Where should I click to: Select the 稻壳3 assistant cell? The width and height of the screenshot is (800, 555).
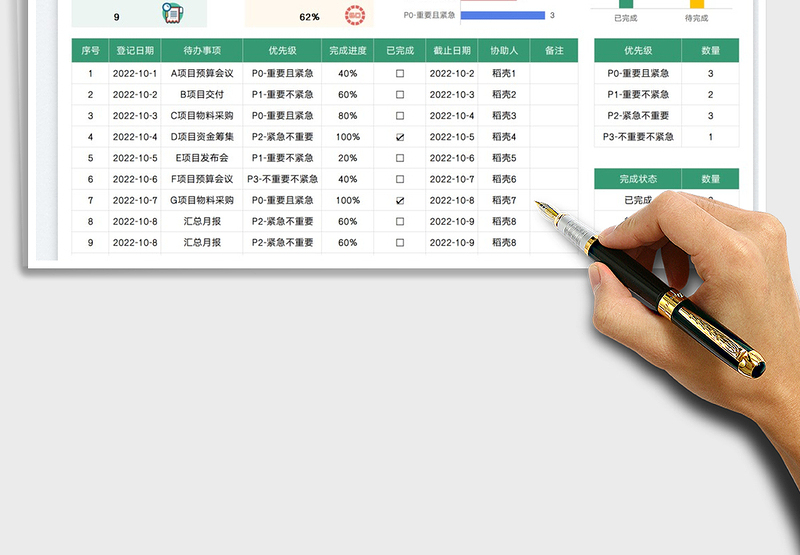point(504,116)
